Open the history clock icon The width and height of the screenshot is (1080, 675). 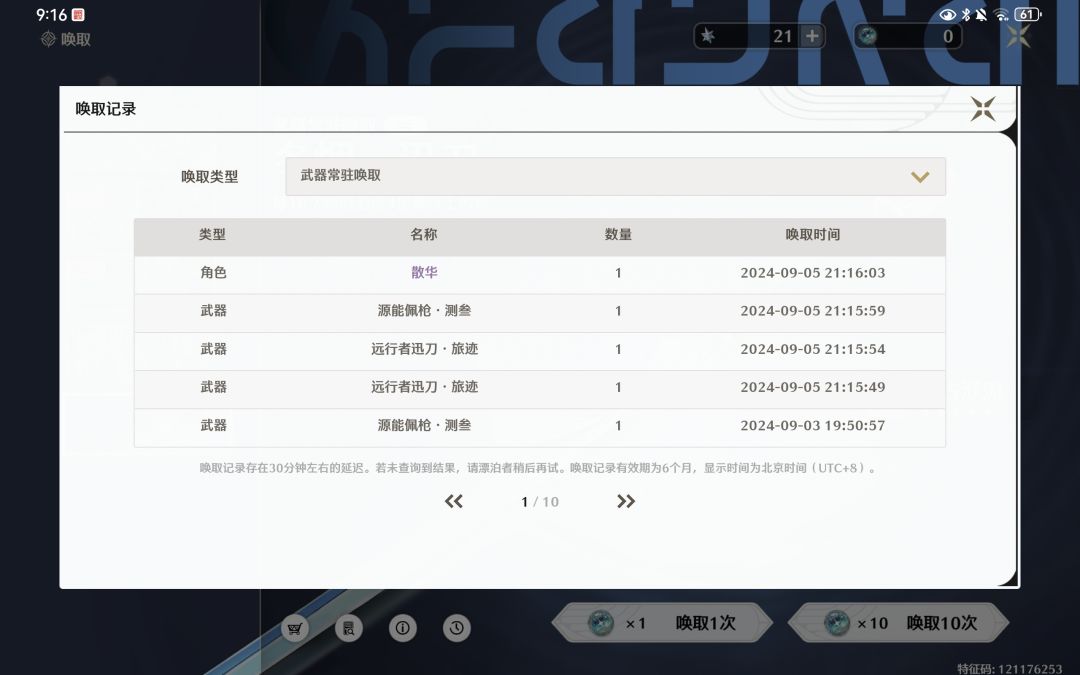(457, 627)
